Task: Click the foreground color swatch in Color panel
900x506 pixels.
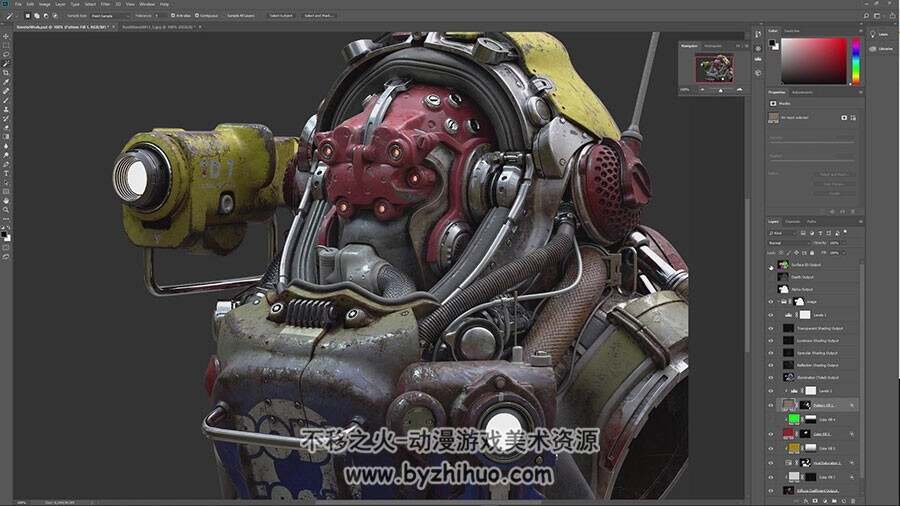Action: click(x=773, y=42)
